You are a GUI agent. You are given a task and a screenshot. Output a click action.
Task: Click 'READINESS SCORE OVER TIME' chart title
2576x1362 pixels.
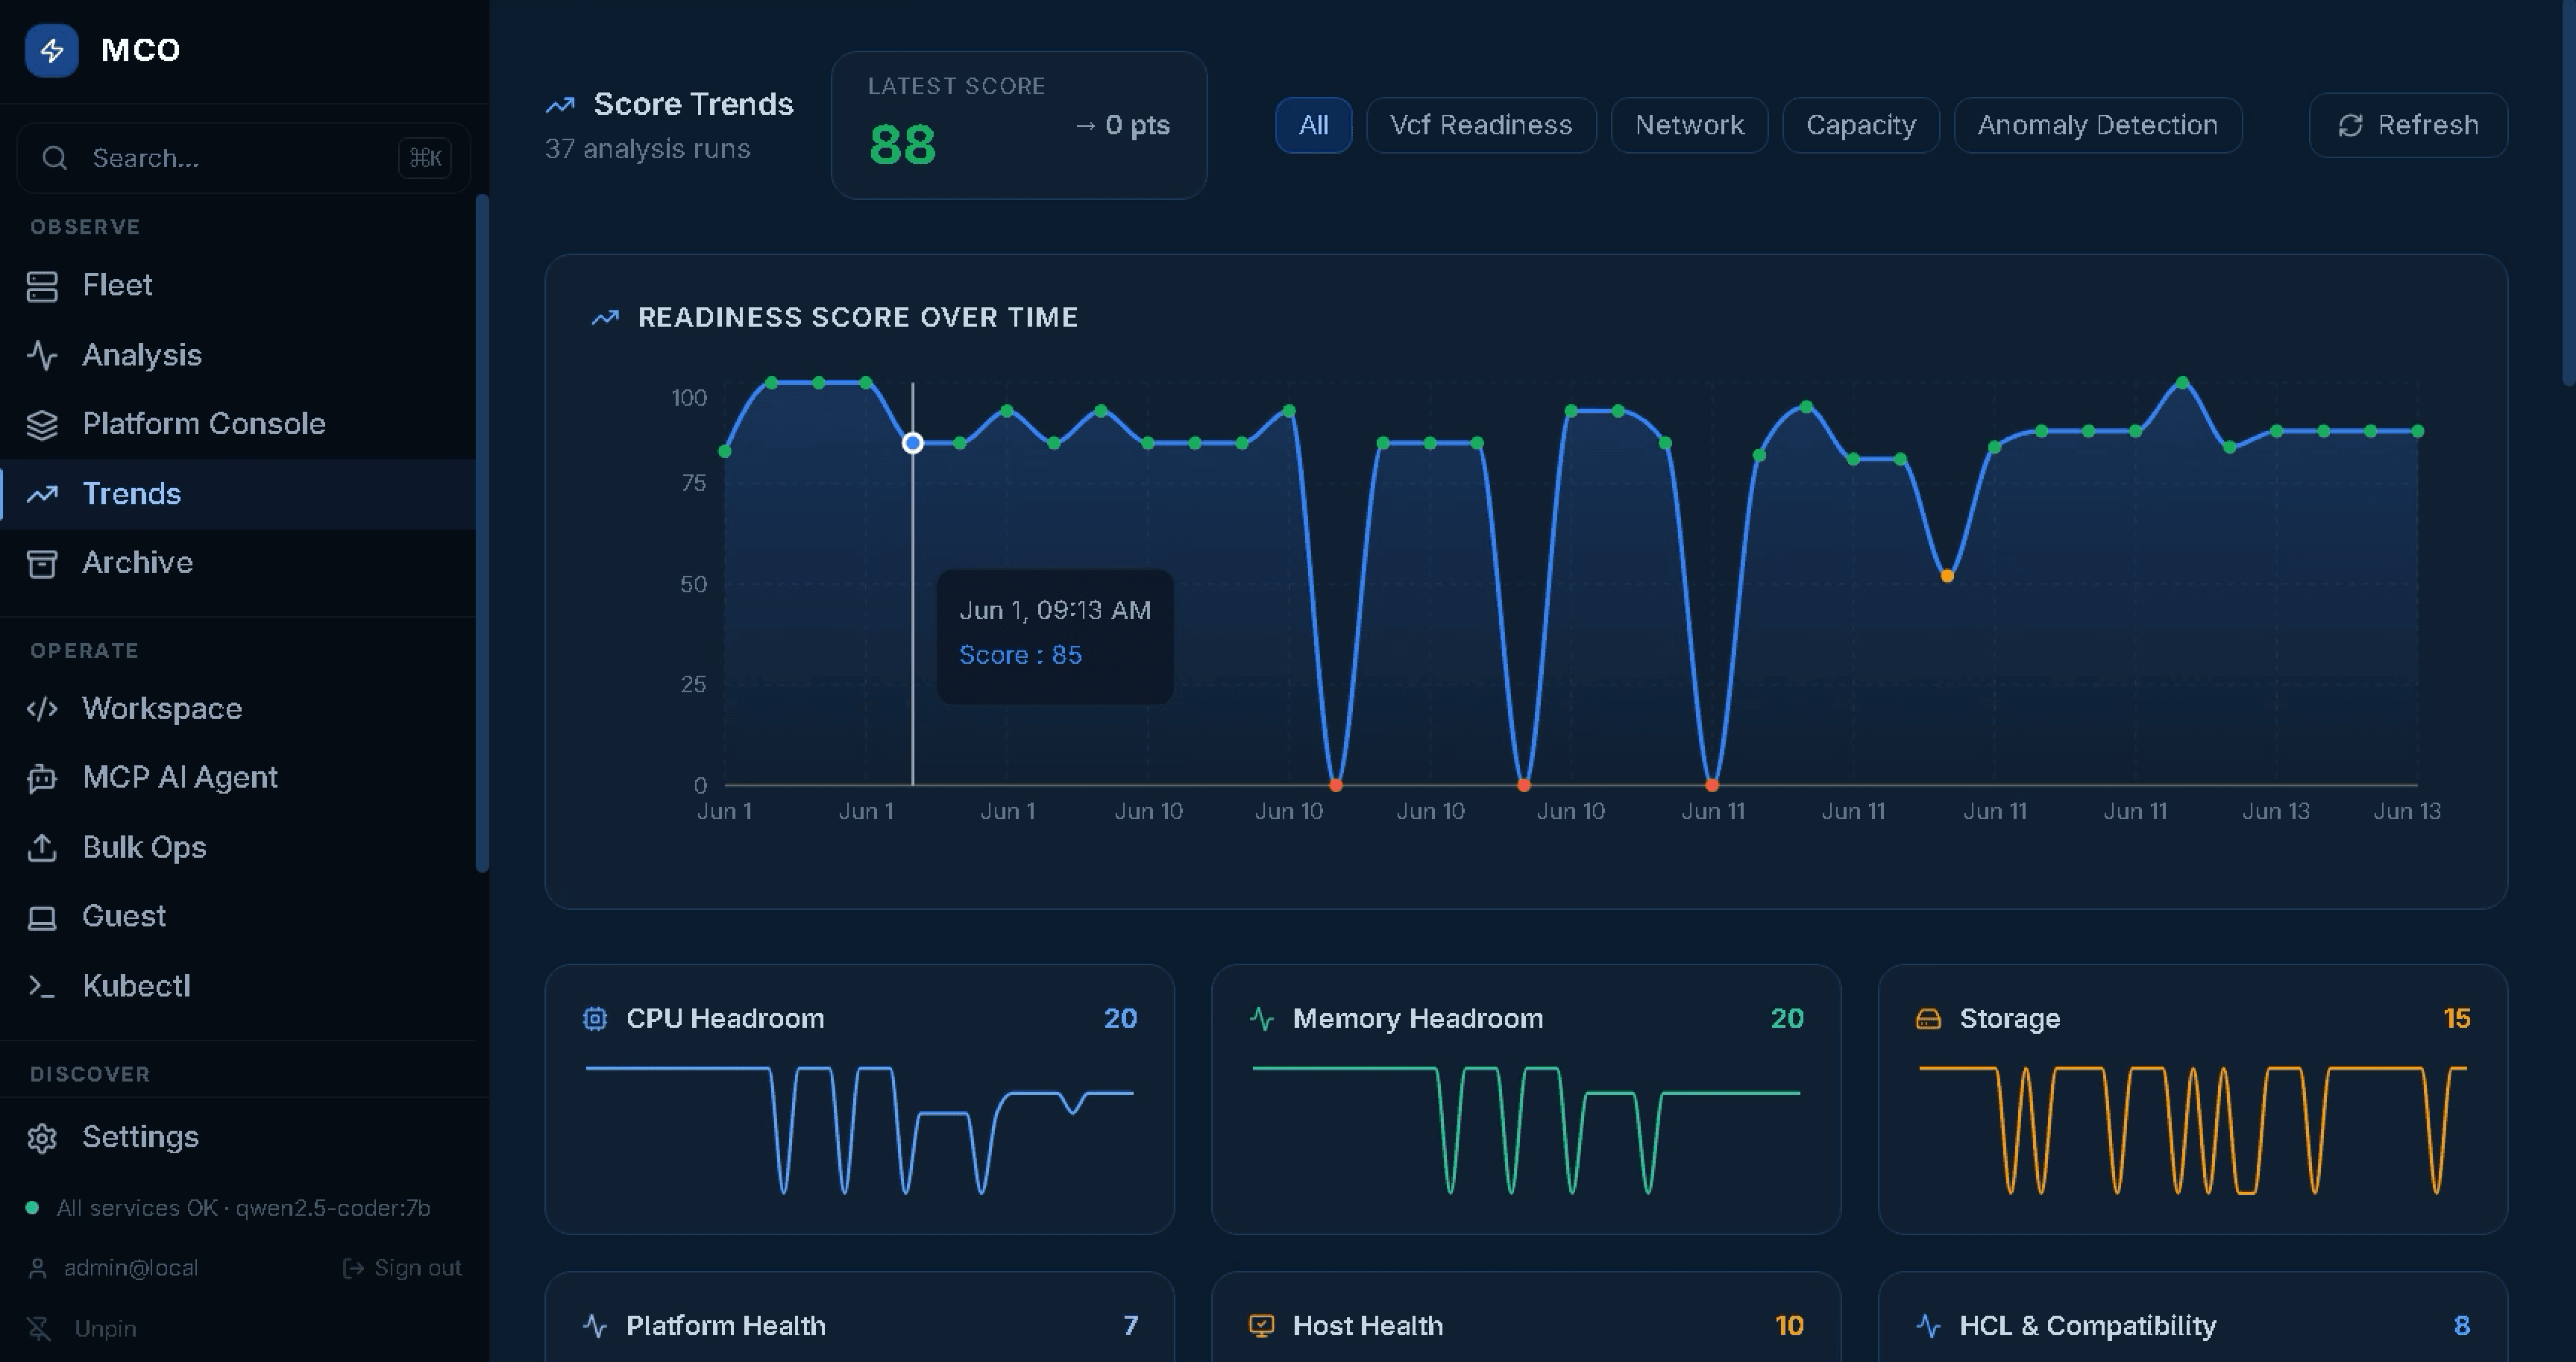pos(858,318)
